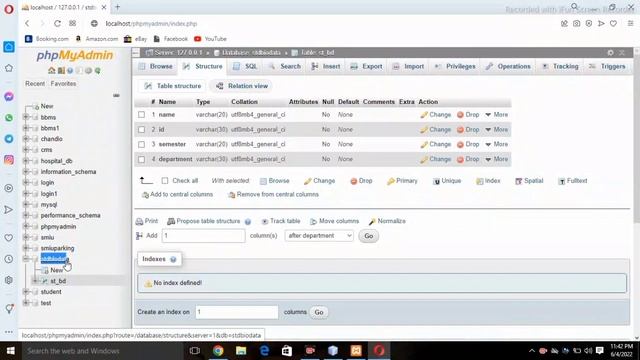Click the Windows Start button
640x360 pixels.
(x=11, y=351)
